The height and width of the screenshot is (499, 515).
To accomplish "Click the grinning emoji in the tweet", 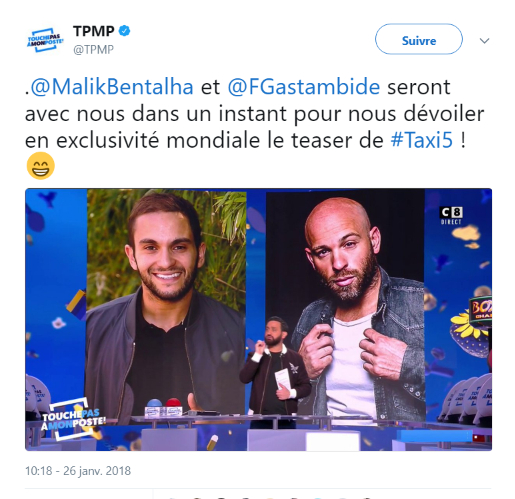I will pyautogui.click(x=40, y=166).
